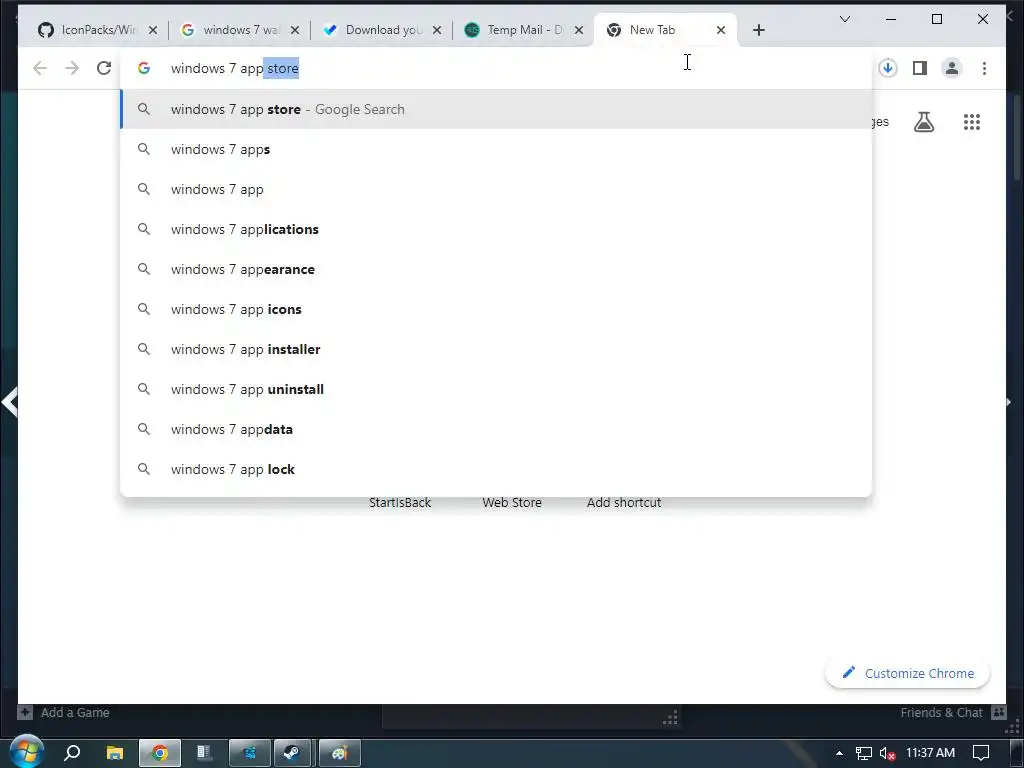Close the IconPacks GitHub tab
The image size is (1024, 768).
pyautogui.click(x=153, y=30)
